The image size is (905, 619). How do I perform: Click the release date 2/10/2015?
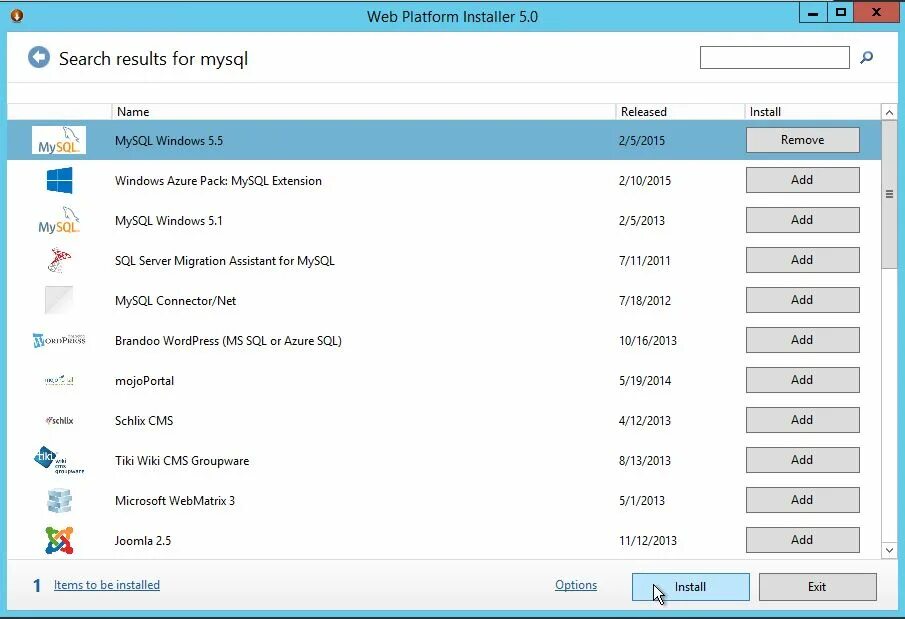pos(645,181)
